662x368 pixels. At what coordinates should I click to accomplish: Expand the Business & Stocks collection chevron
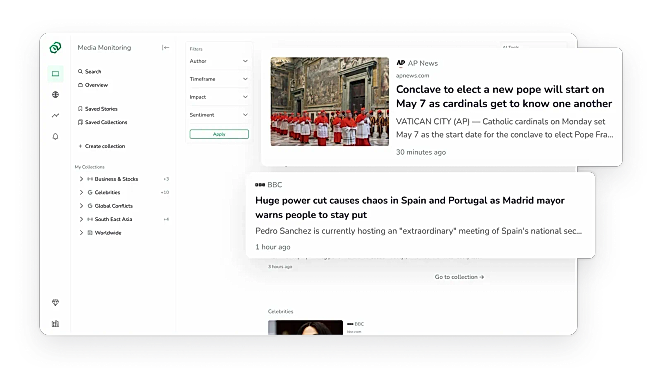[x=81, y=179]
